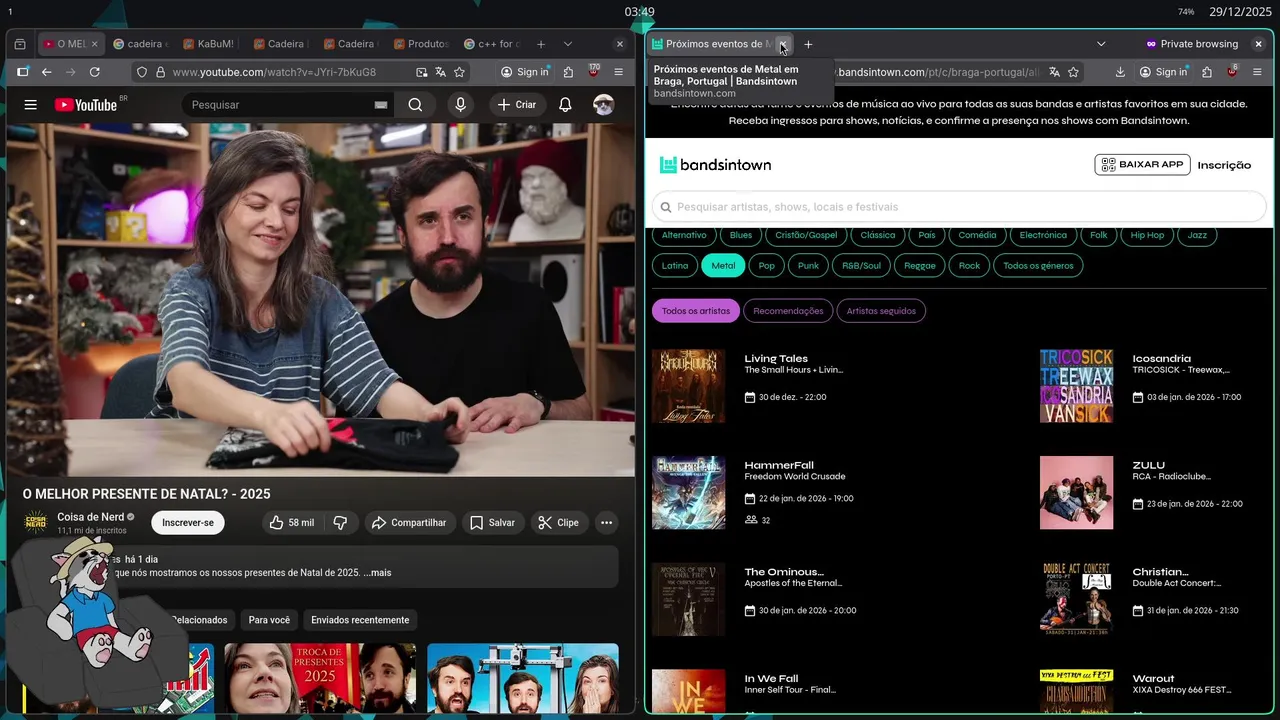Image resolution: width=1280 pixels, height=720 pixels.
Task: Switch to the cadeira Google search tab
Action: coord(141,44)
